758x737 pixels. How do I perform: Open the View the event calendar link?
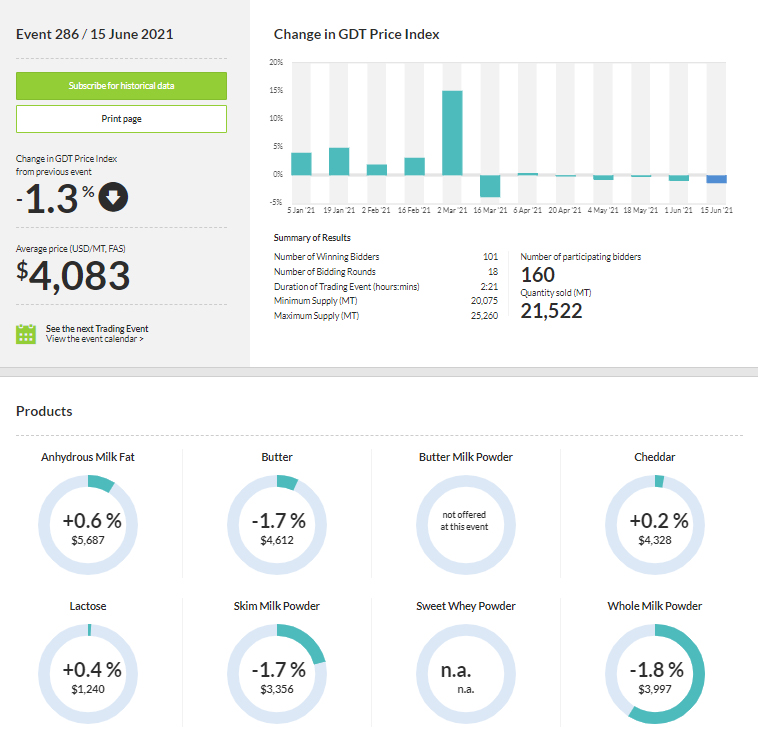(94, 340)
